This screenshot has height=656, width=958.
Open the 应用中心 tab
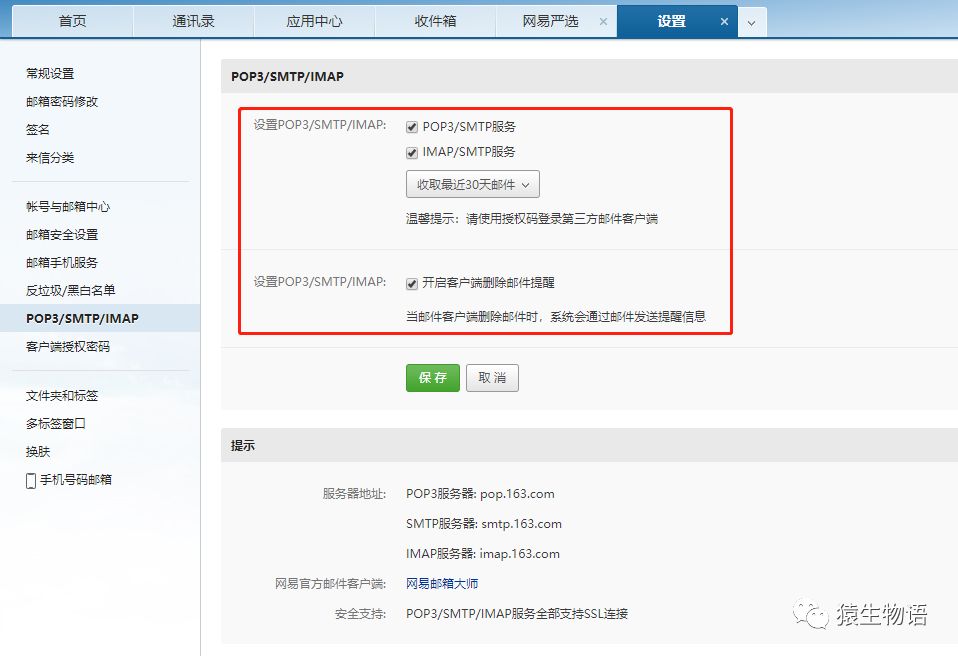point(314,21)
